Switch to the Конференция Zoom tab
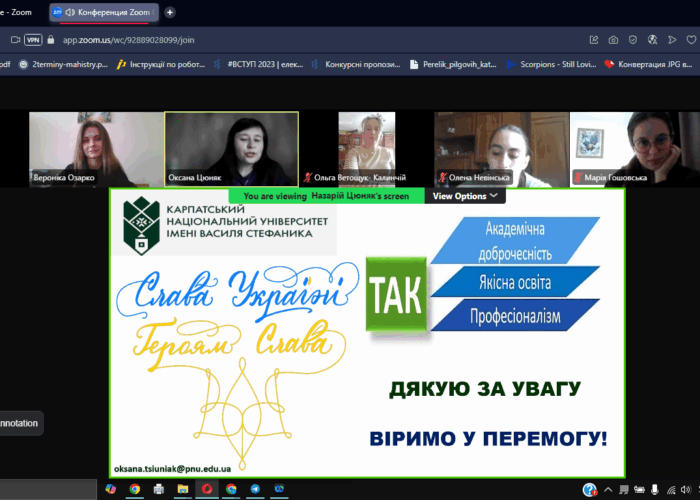Image resolution: width=700 pixels, height=500 pixels. (104, 12)
